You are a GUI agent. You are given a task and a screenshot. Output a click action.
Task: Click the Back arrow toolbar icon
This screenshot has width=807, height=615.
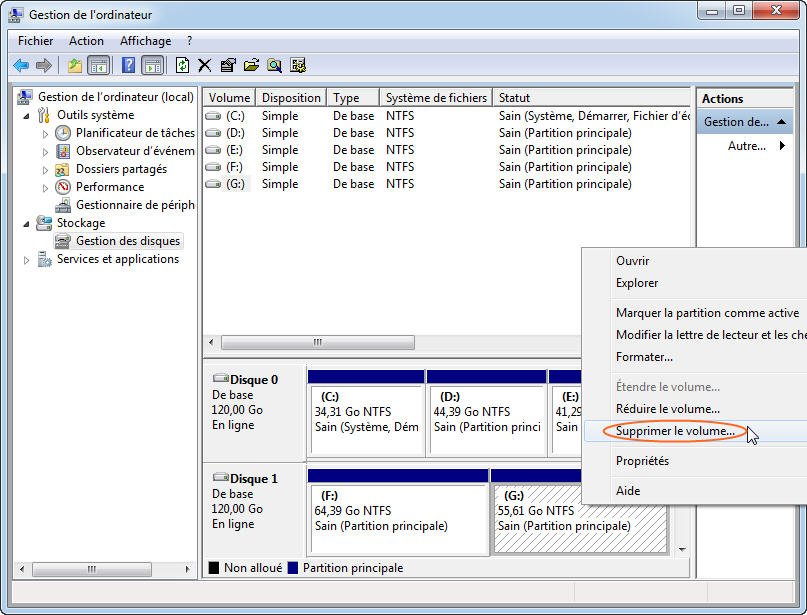(21, 65)
